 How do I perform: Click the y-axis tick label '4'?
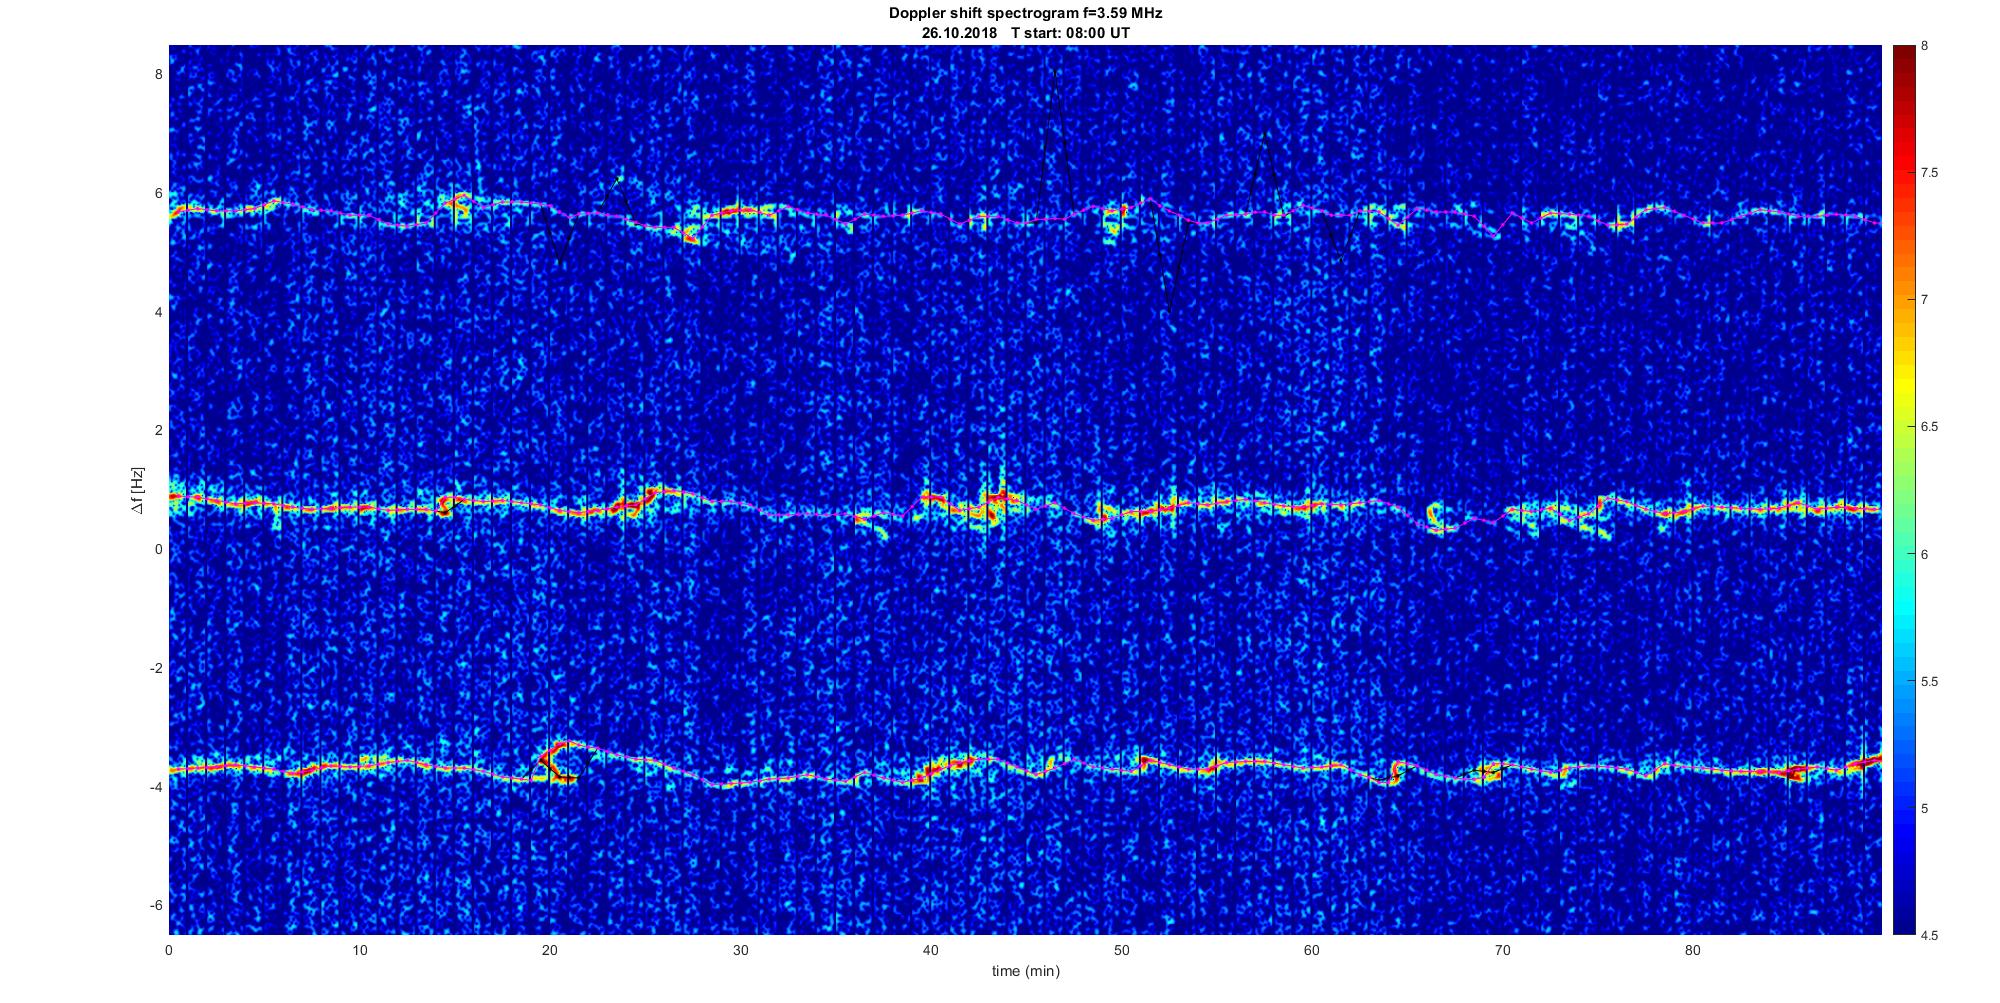158,312
